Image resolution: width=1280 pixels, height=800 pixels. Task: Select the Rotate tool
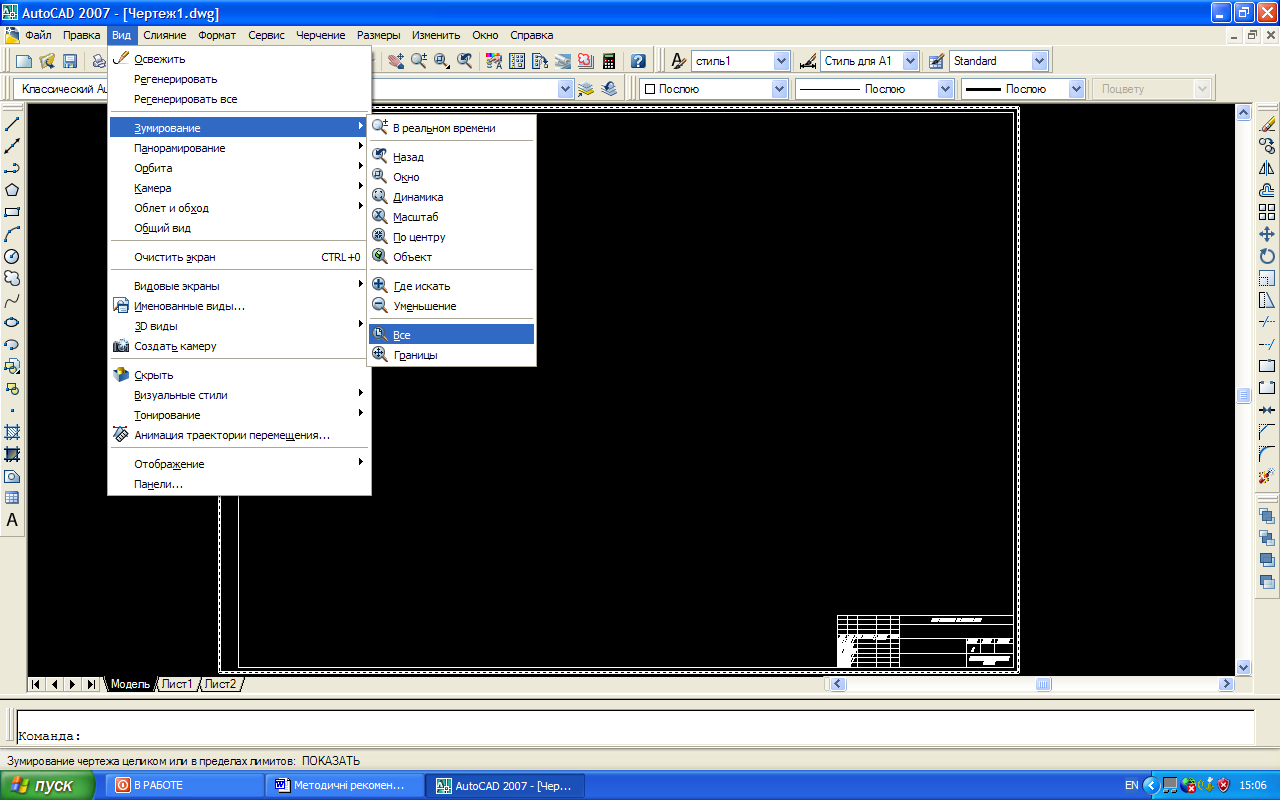[x=1267, y=256]
